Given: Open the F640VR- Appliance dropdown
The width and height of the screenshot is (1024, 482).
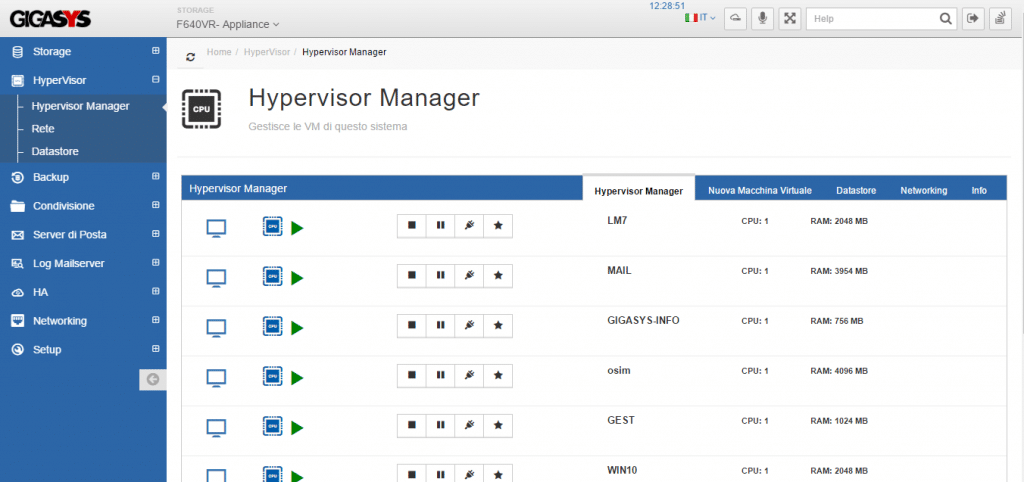Looking at the screenshot, I should click(x=228, y=24).
